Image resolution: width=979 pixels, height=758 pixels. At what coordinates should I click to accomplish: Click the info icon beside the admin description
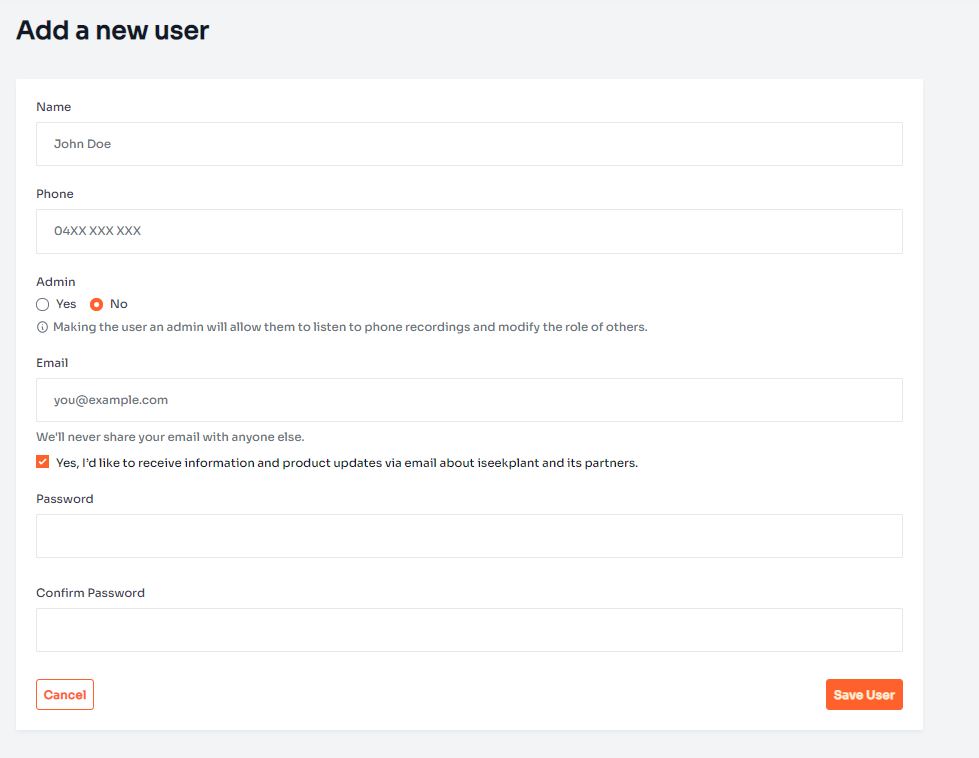tap(42, 327)
